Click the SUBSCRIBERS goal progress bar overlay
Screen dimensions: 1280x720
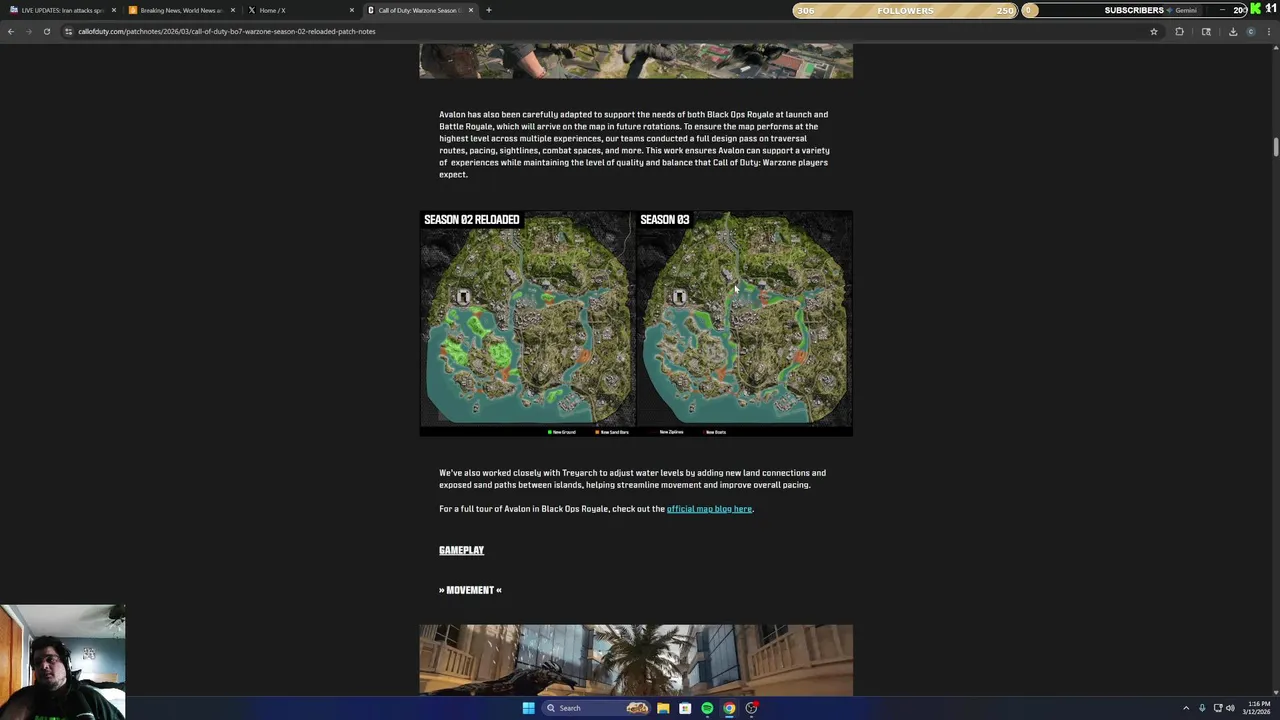(x=1134, y=10)
